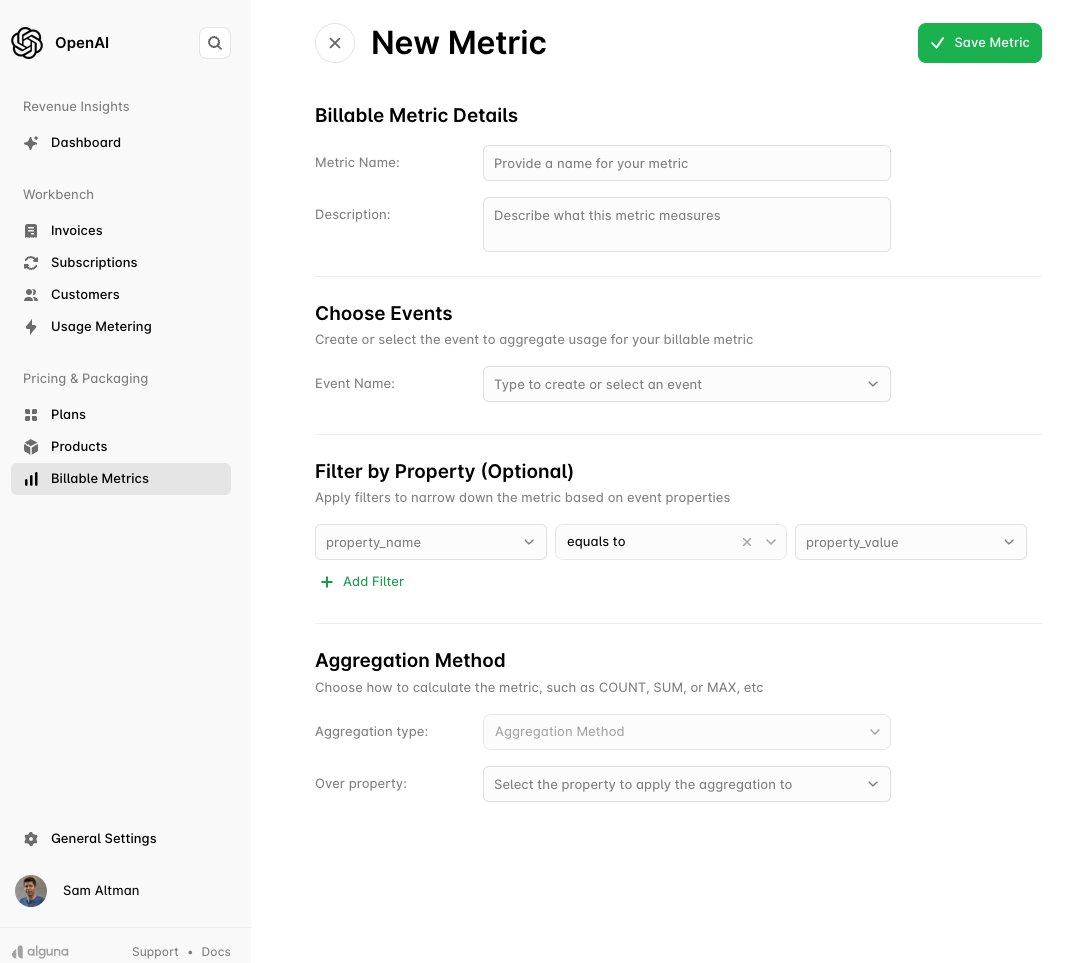1076x963 pixels.
Task: Expand the 'equals to' operator chevron
Action: click(771, 542)
